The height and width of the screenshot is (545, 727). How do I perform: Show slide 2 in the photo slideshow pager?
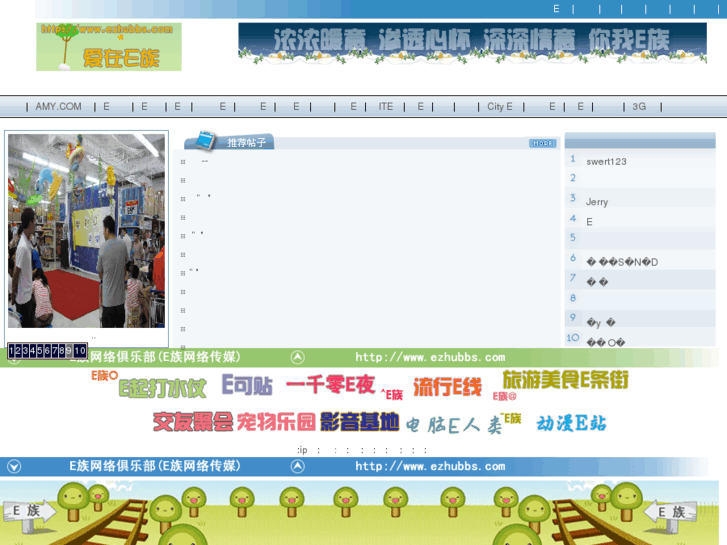[19, 351]
